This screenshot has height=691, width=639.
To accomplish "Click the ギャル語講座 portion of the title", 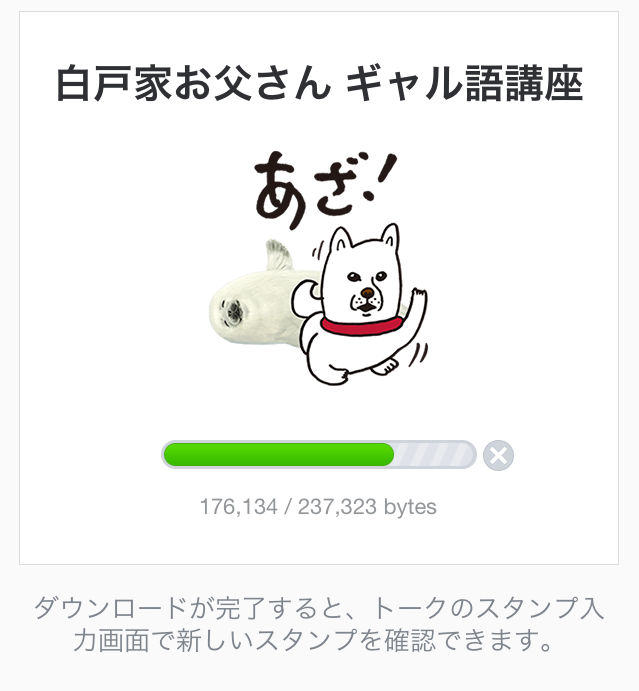I will click(464, 83).
